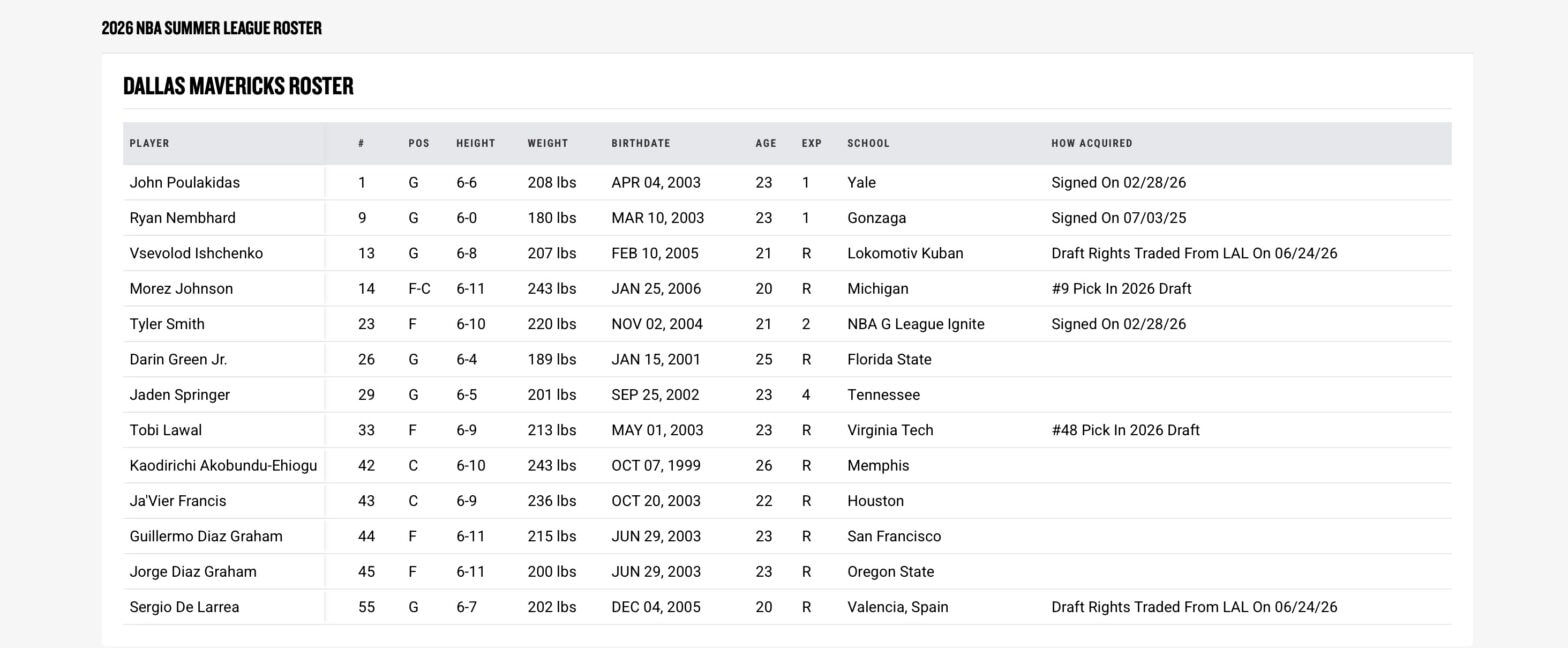The width and height of the screenshot is (1568, 648).
Task: Select jersey number 55 cell
Action: 367,607
